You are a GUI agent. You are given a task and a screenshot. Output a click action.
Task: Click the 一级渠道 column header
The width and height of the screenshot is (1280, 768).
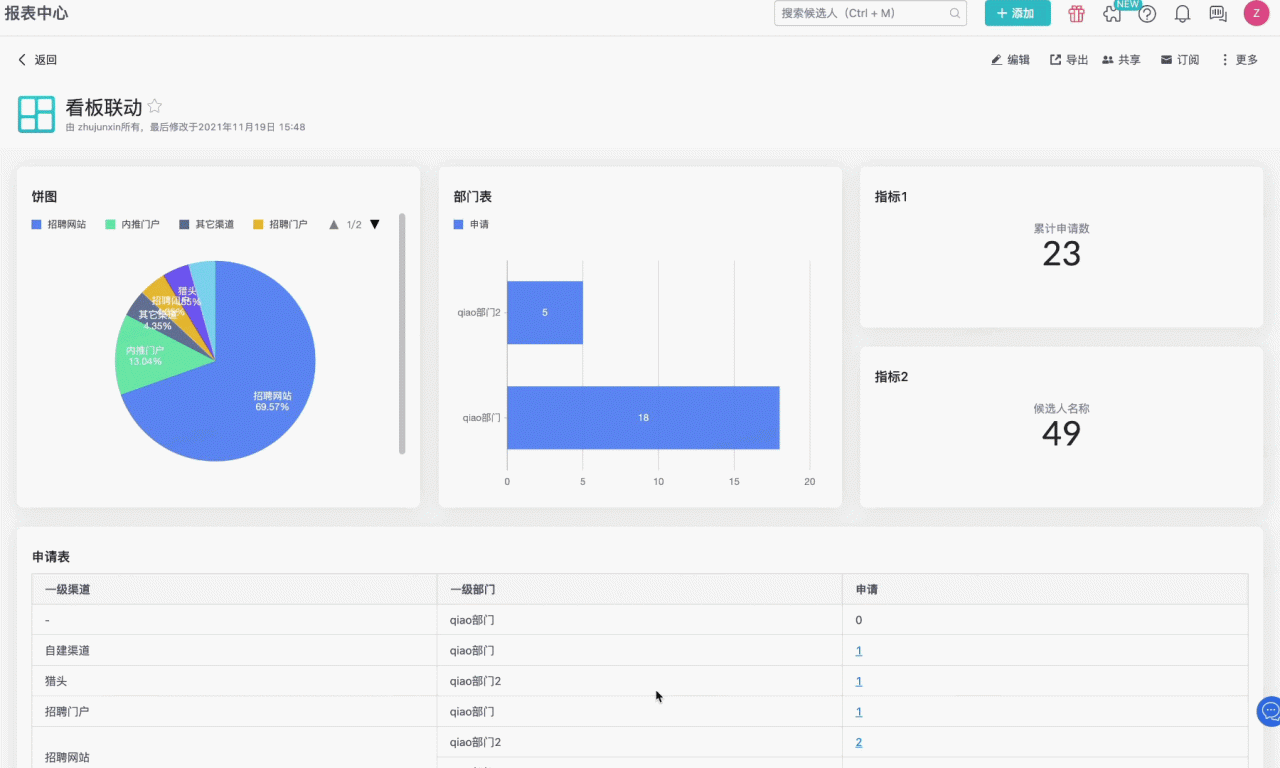click(234, 590)
